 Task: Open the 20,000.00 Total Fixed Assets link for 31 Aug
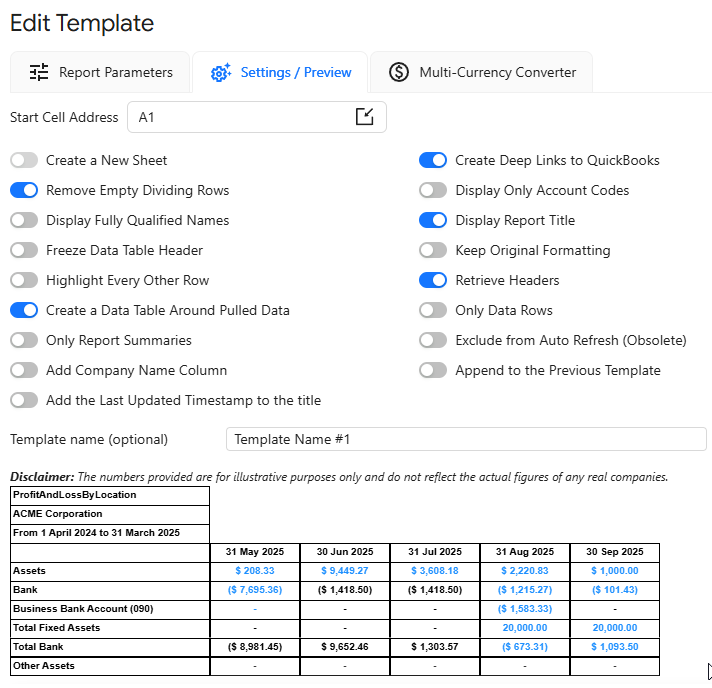[x=524, y=628]
